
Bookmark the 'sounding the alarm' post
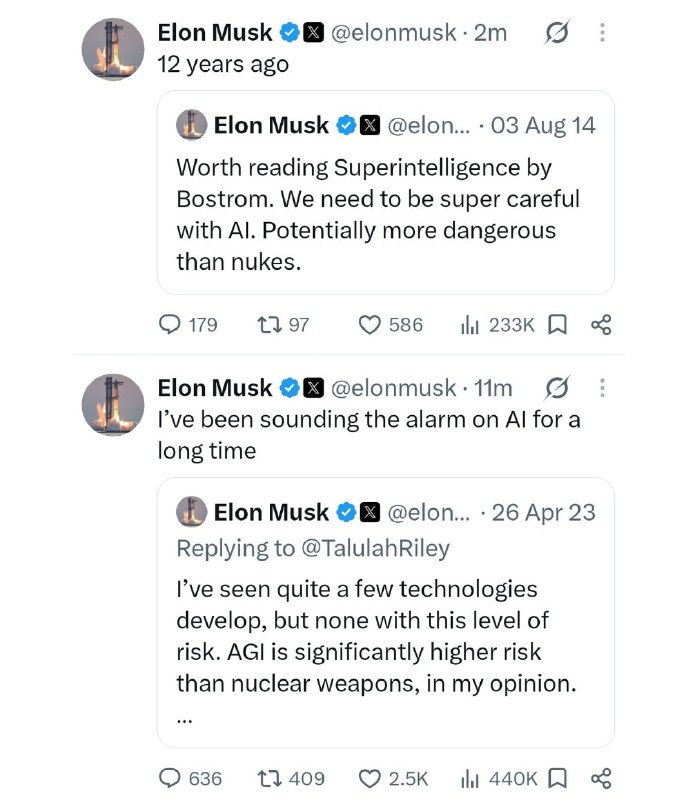pyautogui.click(x=557, y=779)
